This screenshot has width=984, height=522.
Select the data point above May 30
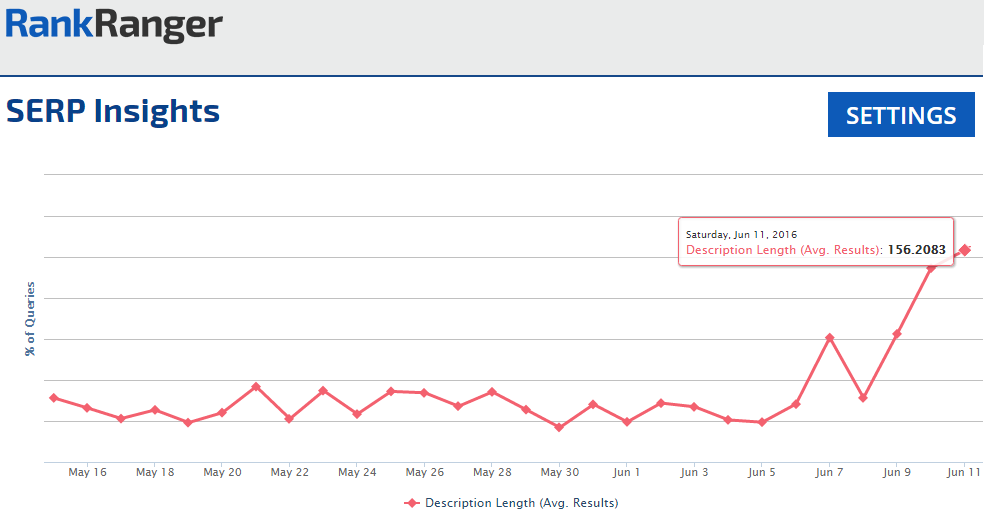559,427
